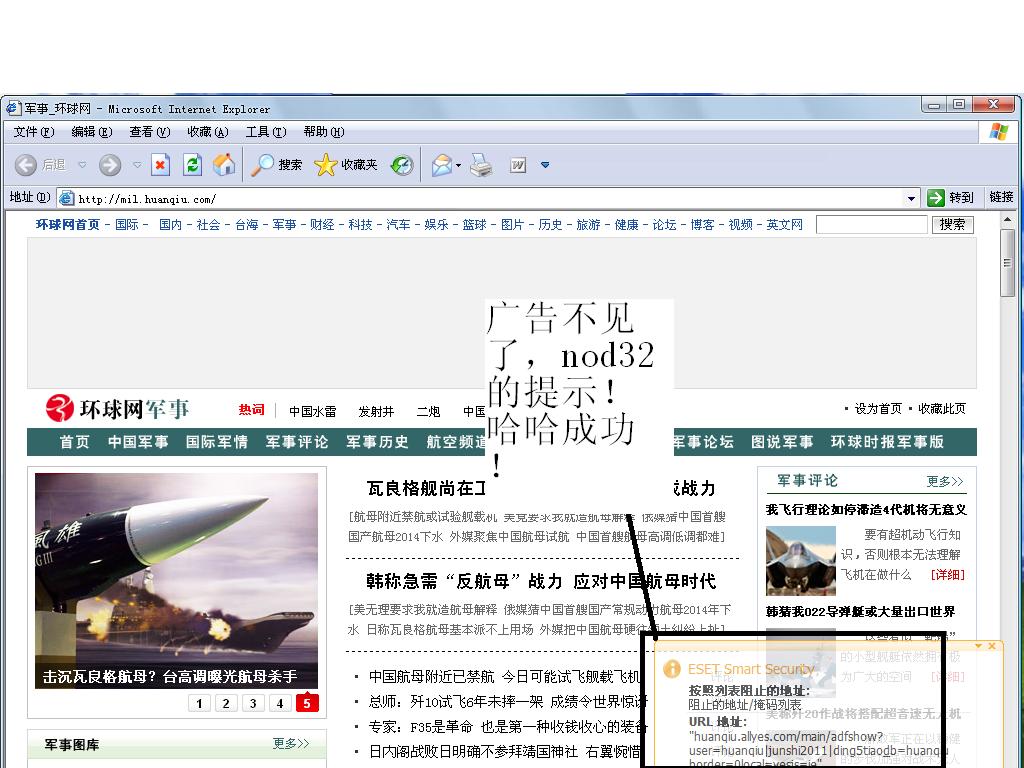
Task: Click the 中国水雷 hot word link
Action: click(x=313, y=411)
